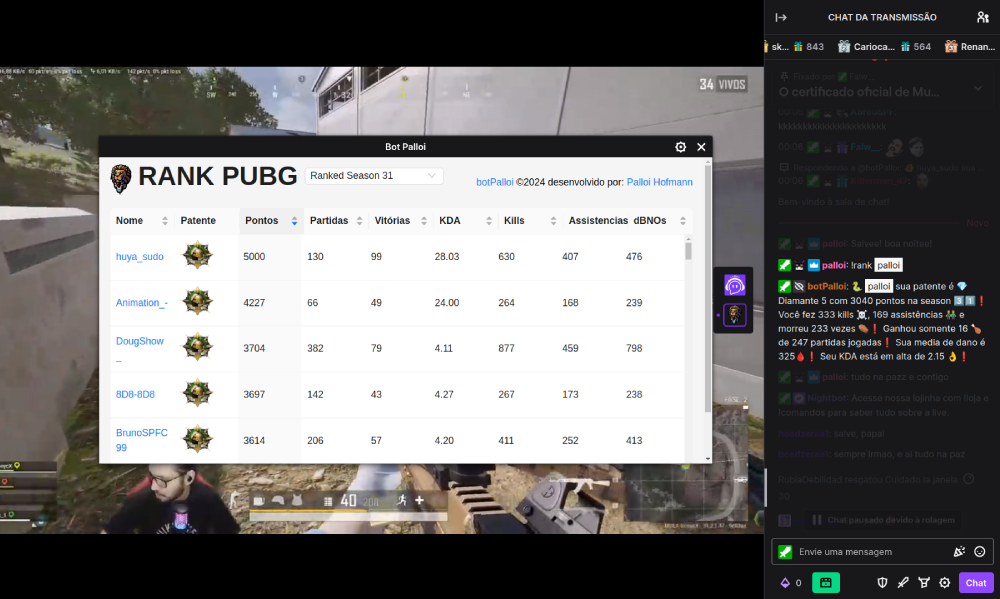1000x599 pixels.
Task: Open huya_sudo player profile link
Action: click(140, 256)
